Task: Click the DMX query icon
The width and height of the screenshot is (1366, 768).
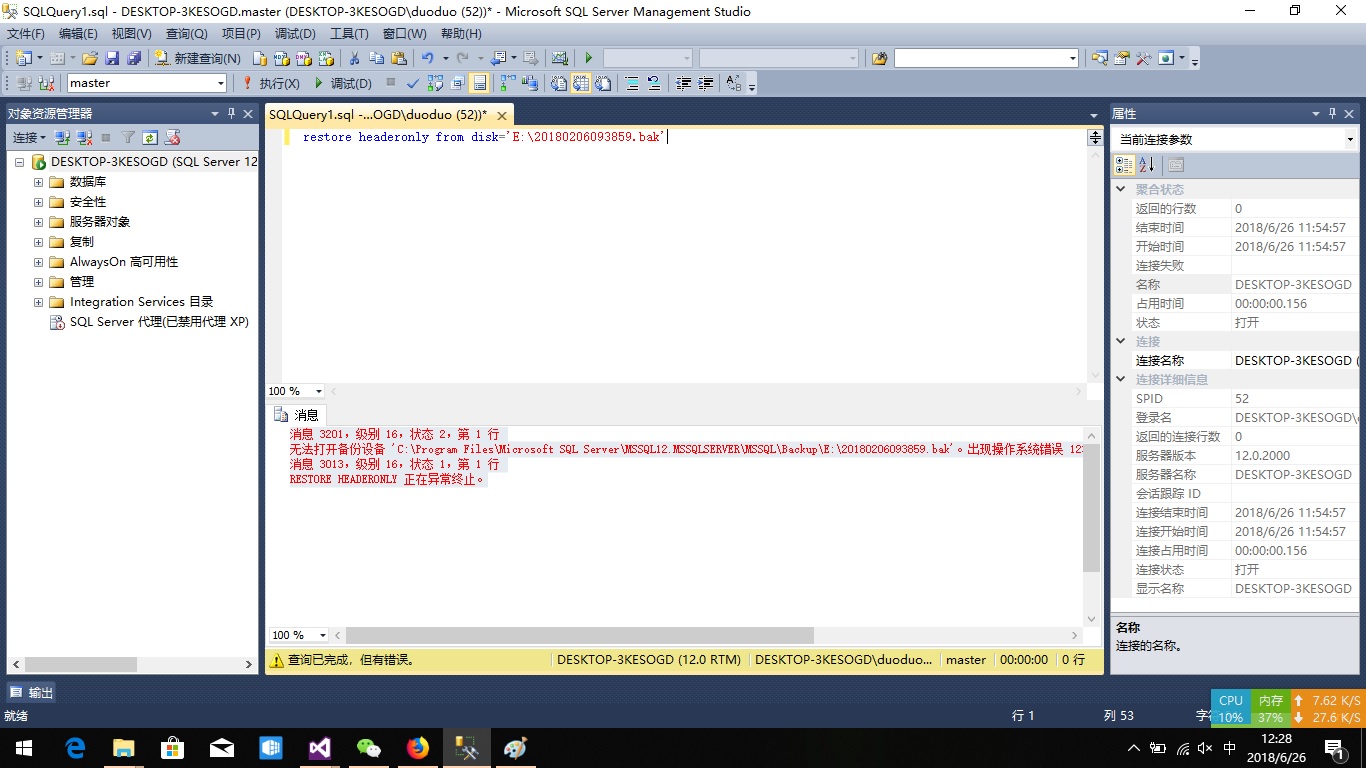Action: (x=303, y=58)
